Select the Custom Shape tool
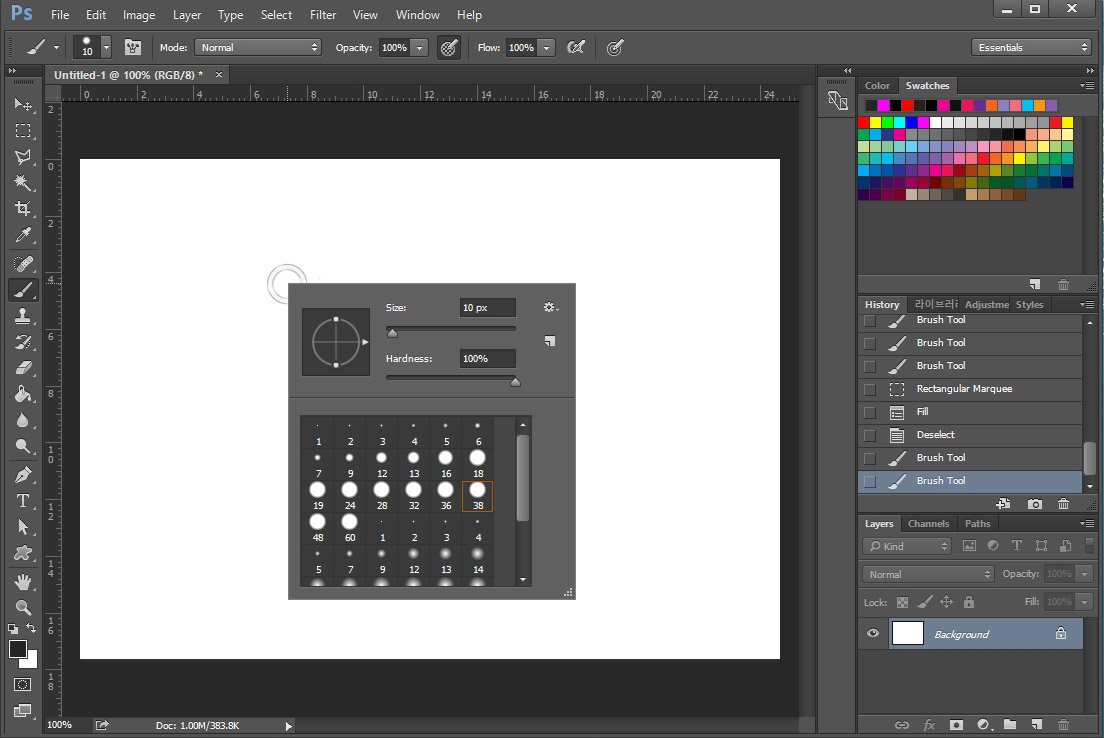Viewport: 1104px width, 738px height. click(23, 553)
